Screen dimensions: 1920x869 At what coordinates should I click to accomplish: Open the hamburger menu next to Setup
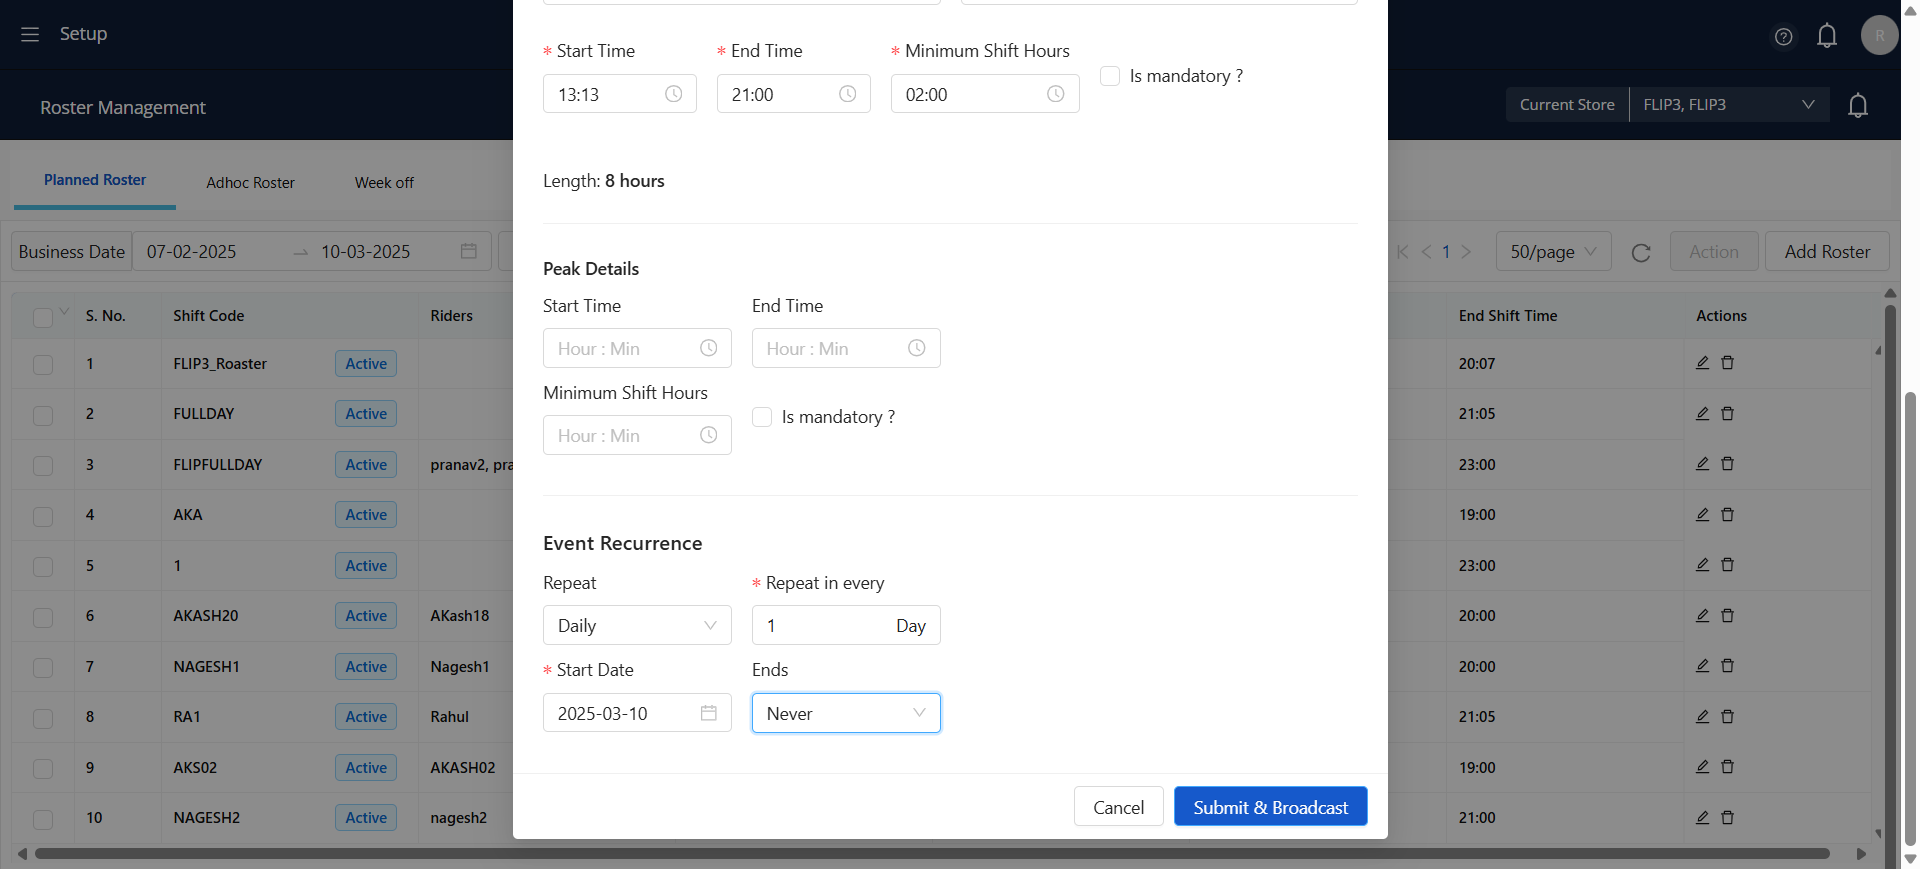point(30,34)
